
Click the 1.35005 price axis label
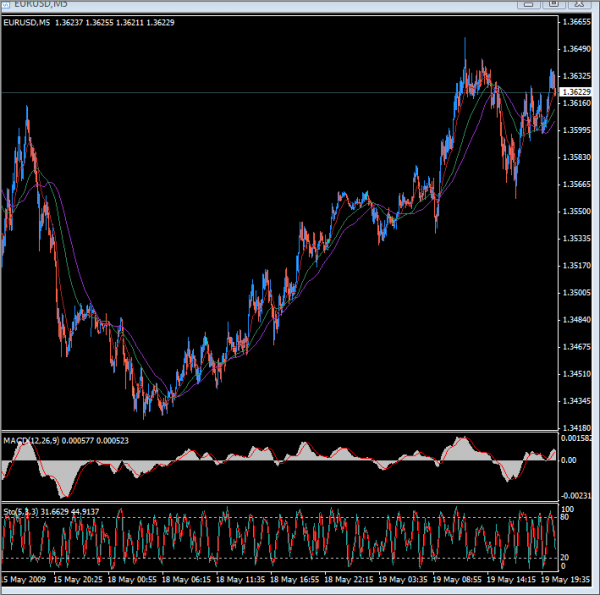[576, 293]
